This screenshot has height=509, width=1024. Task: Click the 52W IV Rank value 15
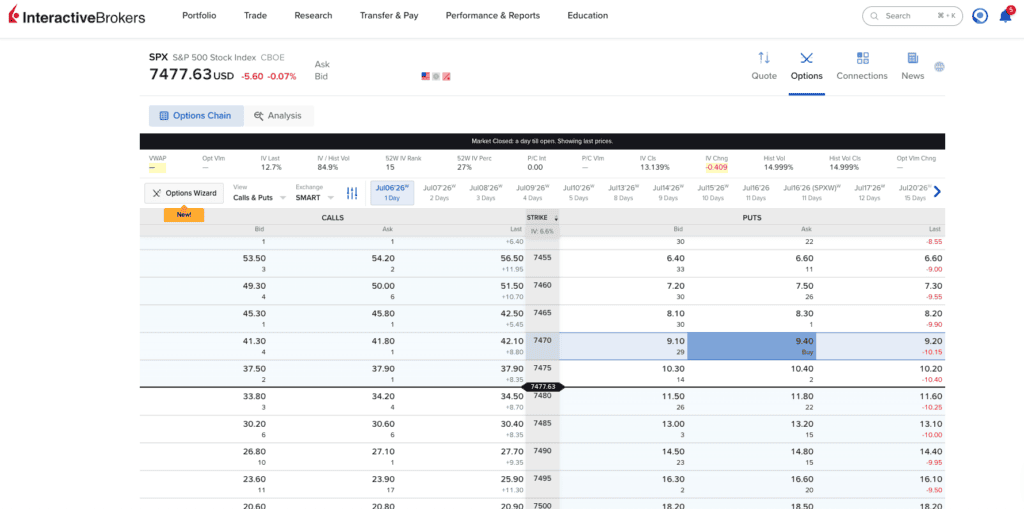(x=390, y=167)
